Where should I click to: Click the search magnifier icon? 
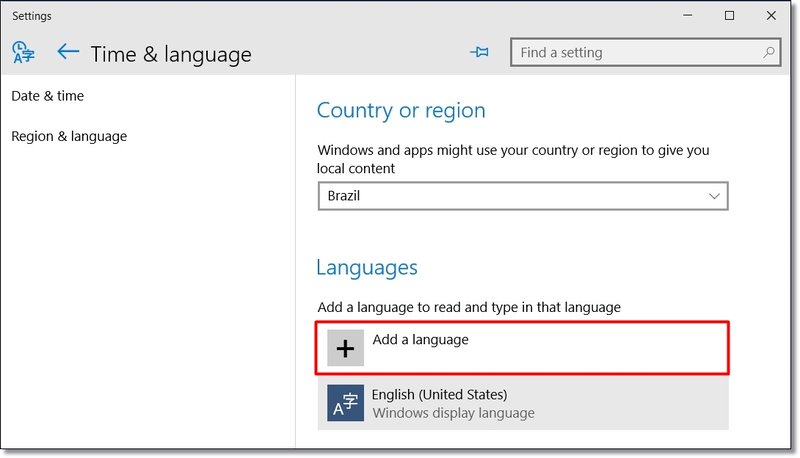pyautogui.click(x=768, y=52)
